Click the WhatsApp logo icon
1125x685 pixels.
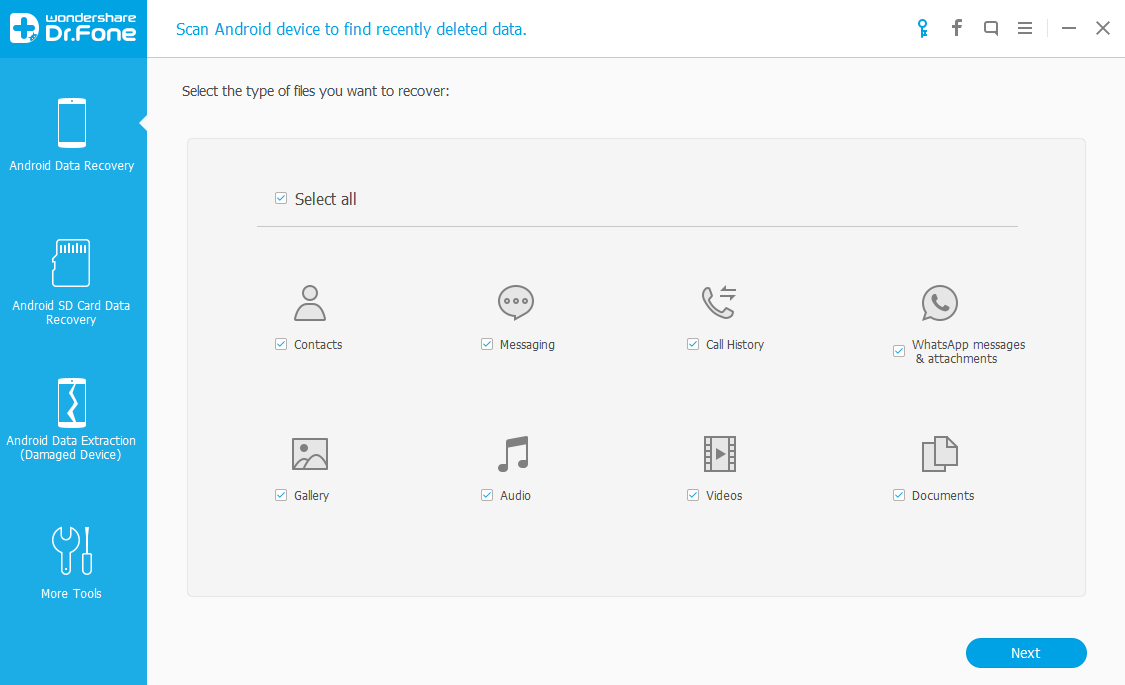(x=939, y=303)
